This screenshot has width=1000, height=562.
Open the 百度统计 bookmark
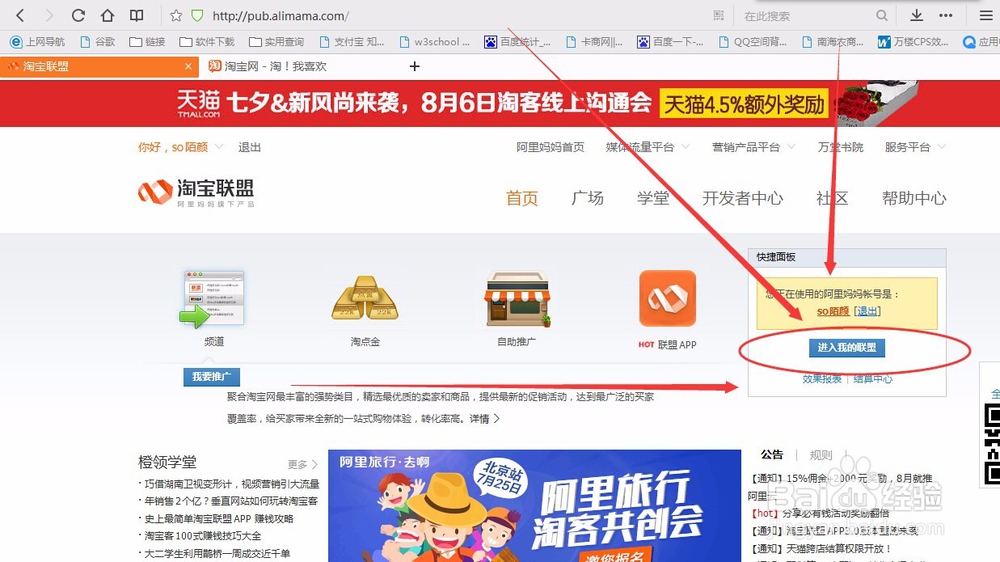tap(517, 42)
